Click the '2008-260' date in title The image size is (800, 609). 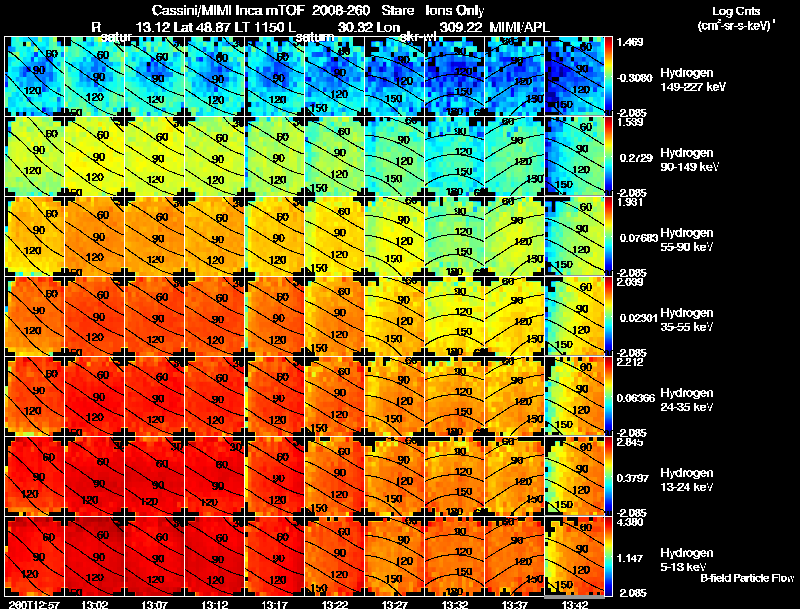tap(340, 11)
